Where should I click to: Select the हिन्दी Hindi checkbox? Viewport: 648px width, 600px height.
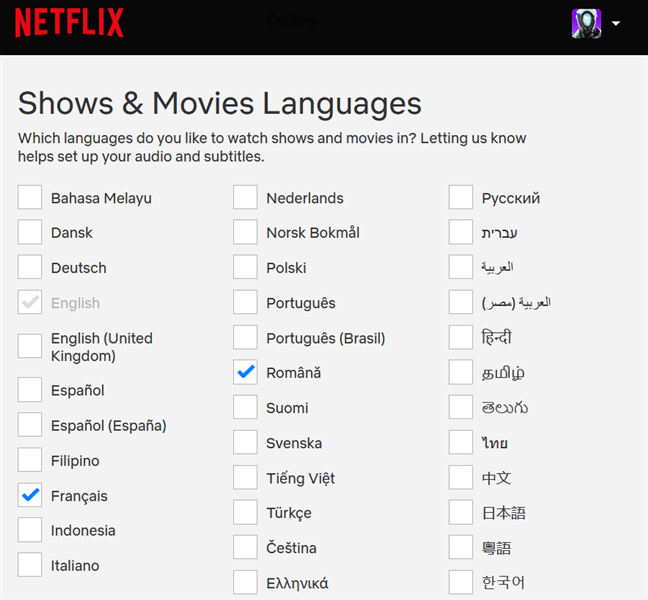tap(461, 337)
